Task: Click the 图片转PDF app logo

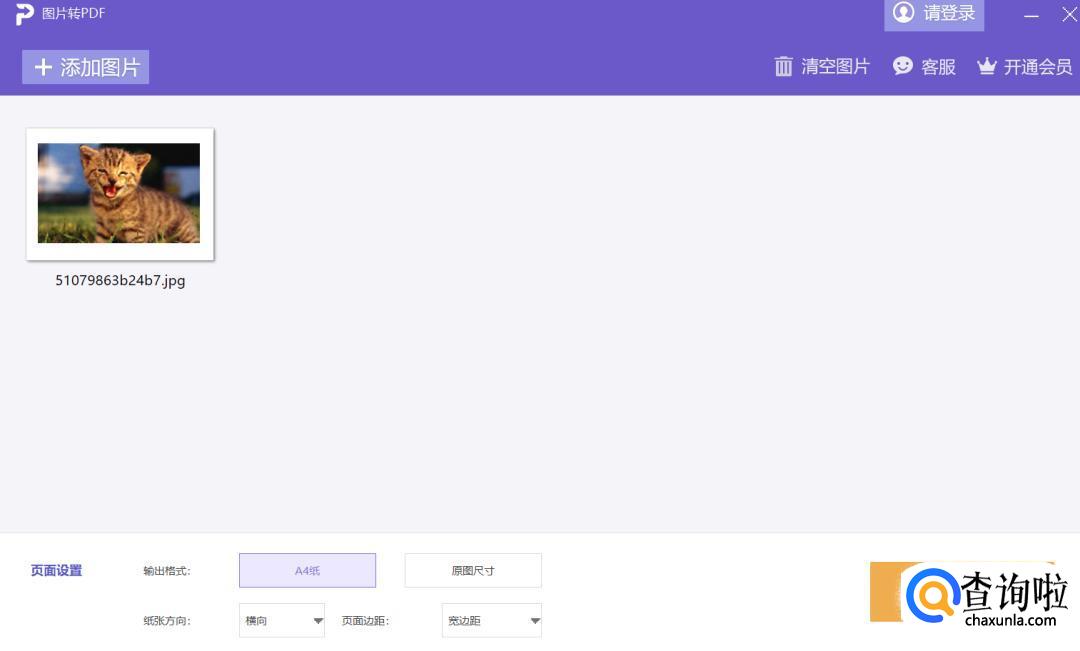Action: (24, 14)
